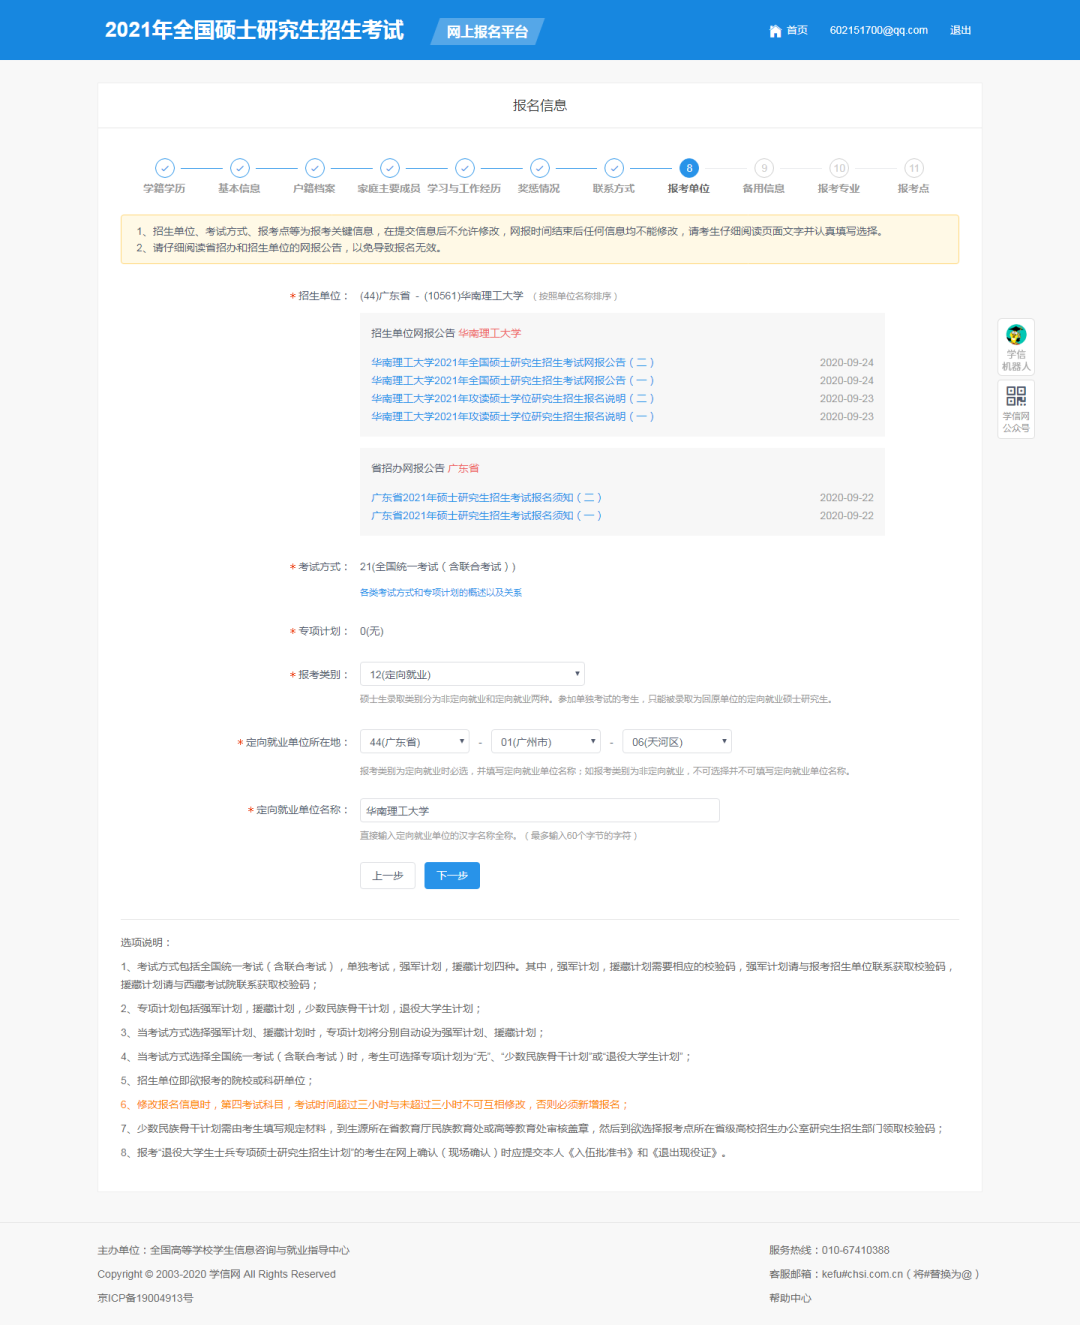Screen dimensions: 1080x1325
Task: Click the 家庭主要成员 step checkmark circle
Action: (x=390, y=168)
